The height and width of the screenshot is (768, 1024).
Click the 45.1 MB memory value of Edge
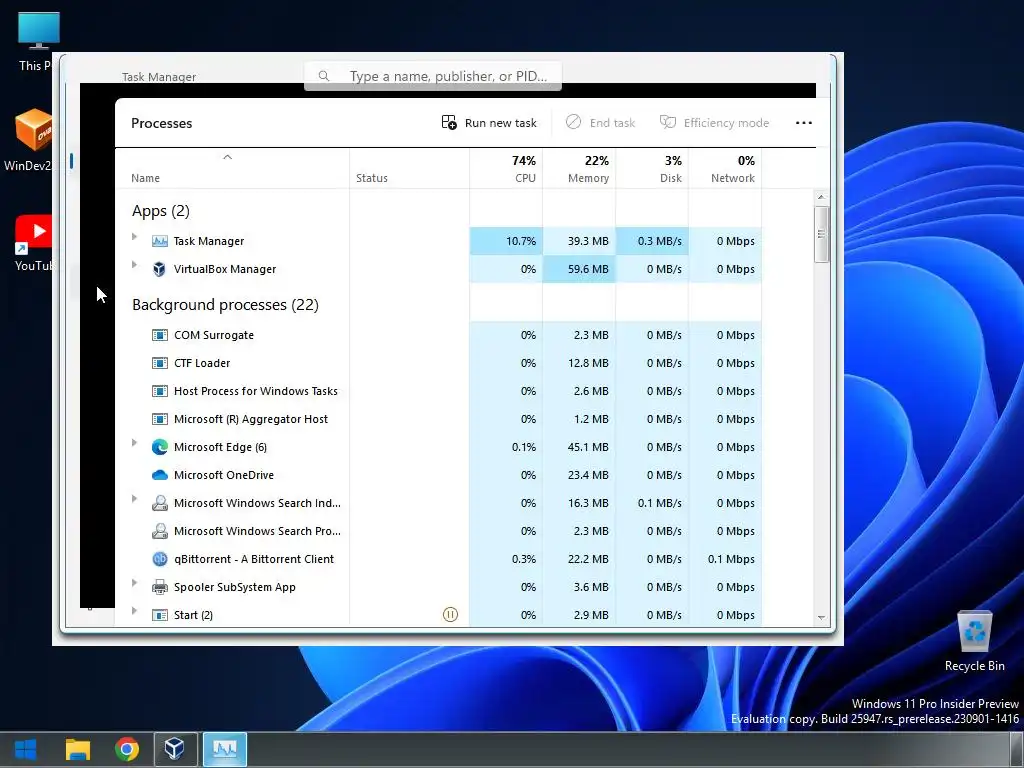coord(588,448)
